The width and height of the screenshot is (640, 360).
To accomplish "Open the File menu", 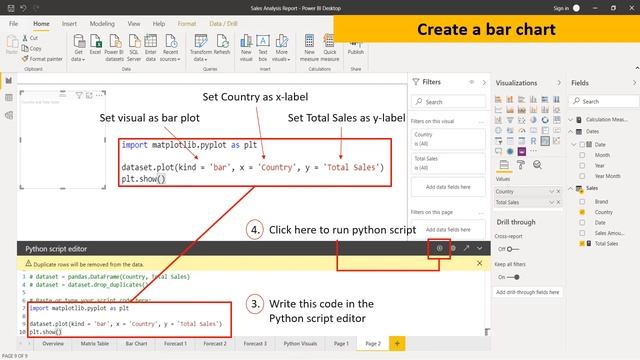I will coord(13,24).
